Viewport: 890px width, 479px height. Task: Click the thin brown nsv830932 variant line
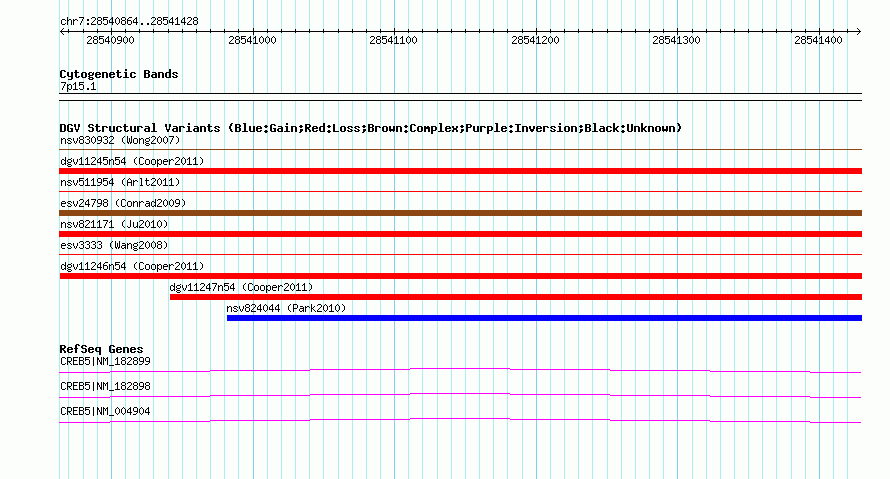(x=460, y=149)
